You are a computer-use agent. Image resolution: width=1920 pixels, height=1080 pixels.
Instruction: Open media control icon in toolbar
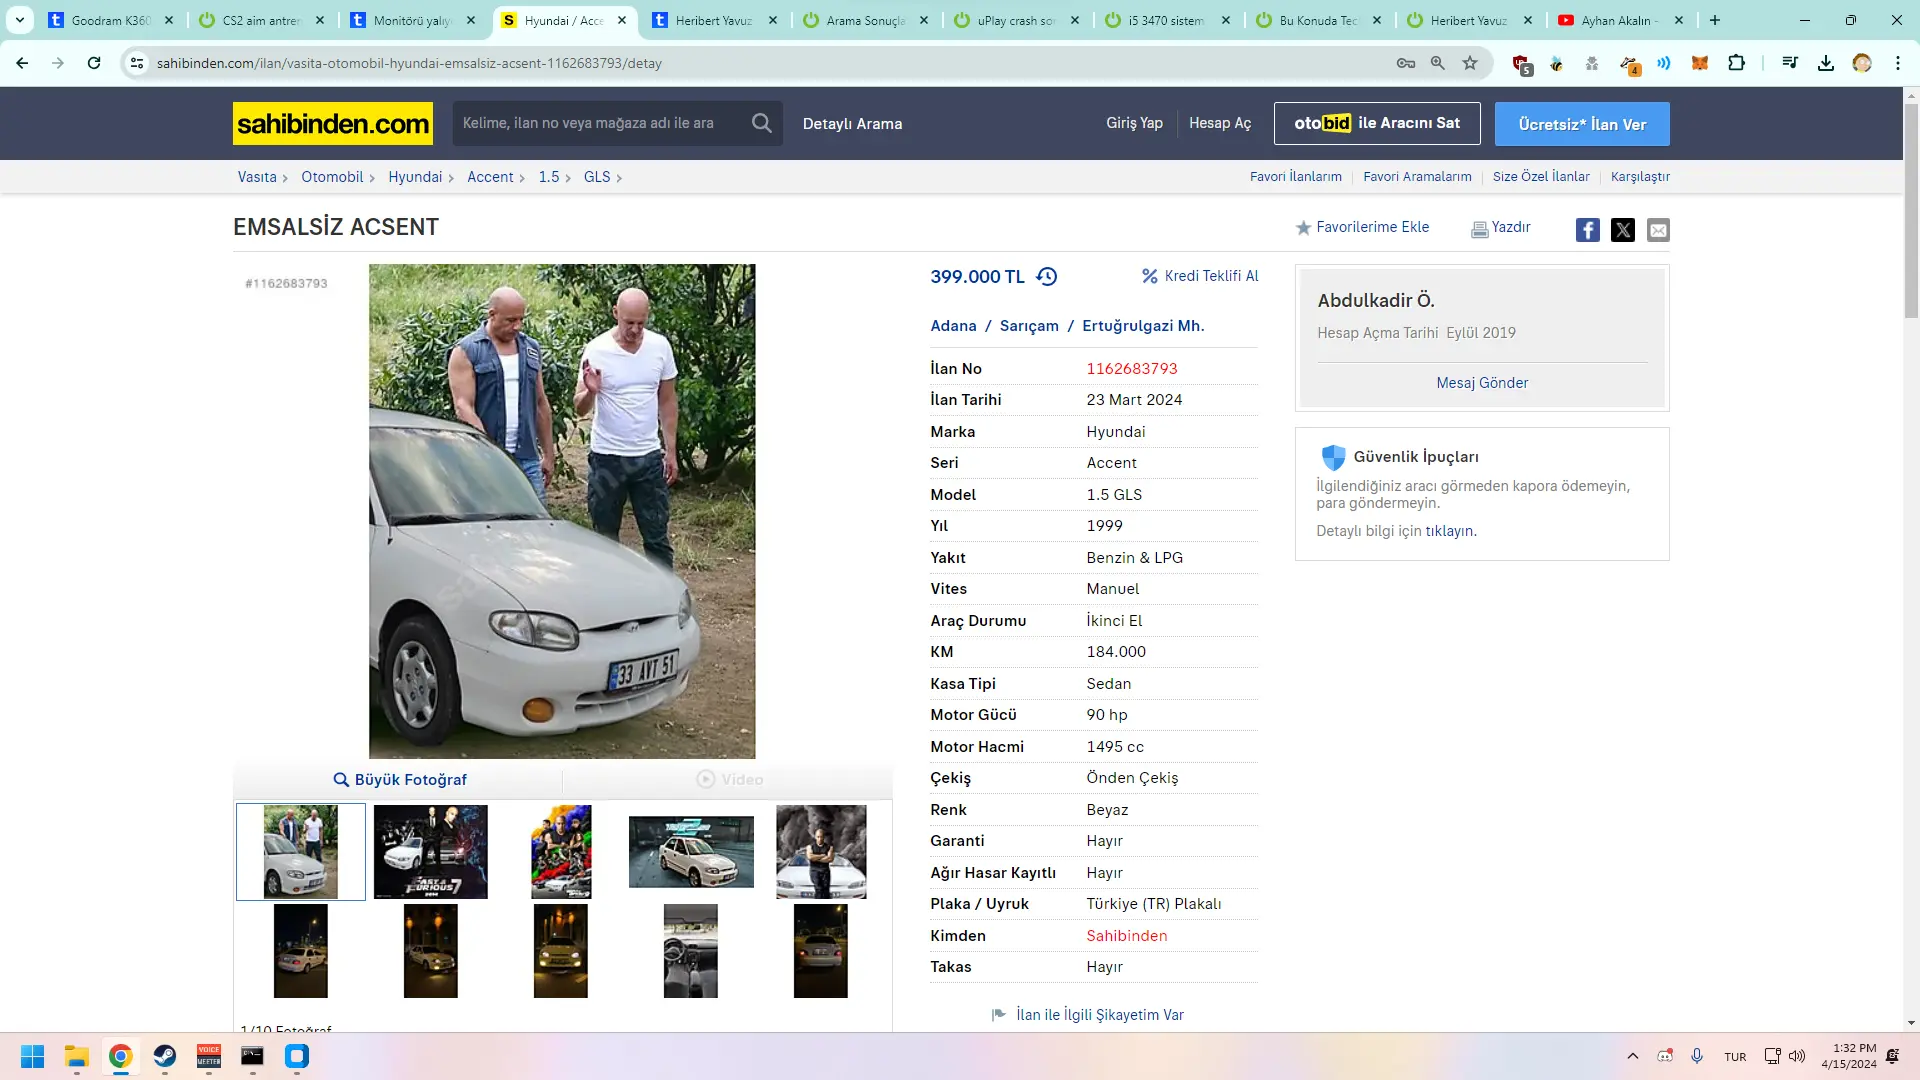click(x=1790, y=63)
